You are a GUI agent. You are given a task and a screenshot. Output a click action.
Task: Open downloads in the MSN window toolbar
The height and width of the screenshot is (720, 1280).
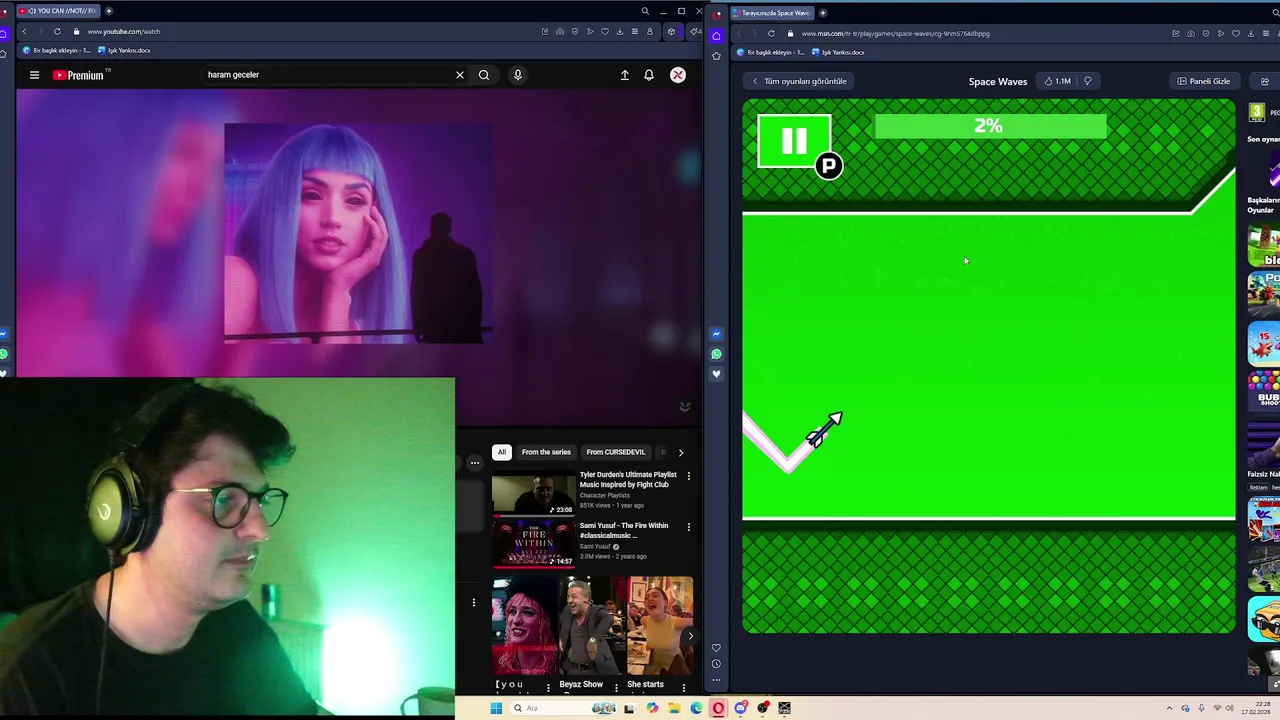[x=1251, y=33]
